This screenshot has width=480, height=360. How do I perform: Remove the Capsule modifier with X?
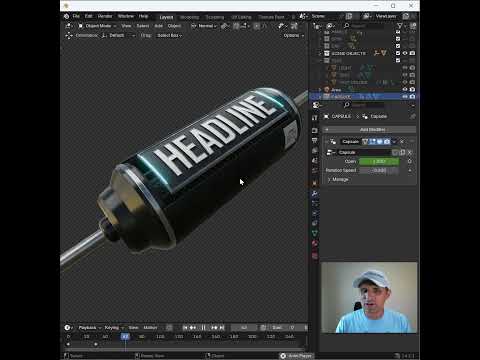click(402, 142)
